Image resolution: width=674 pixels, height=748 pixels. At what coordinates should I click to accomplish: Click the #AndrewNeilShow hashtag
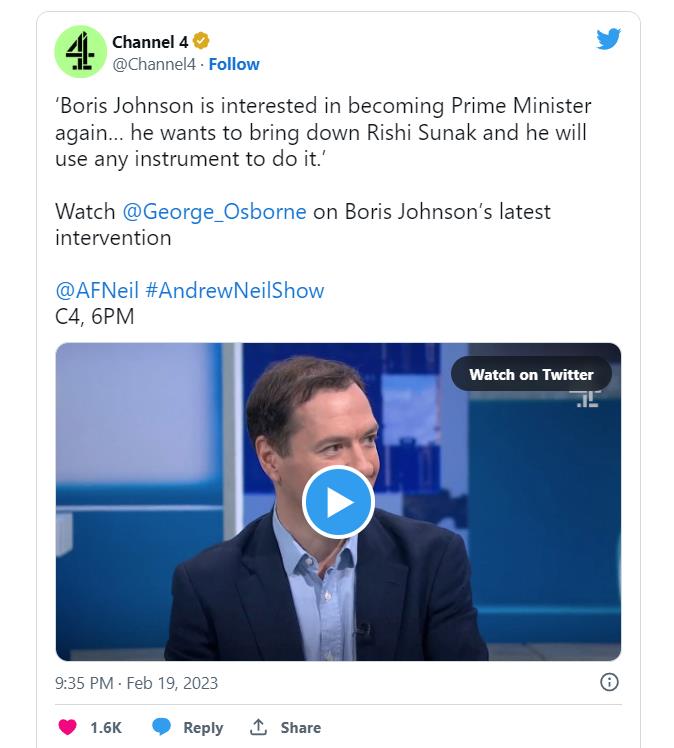(234, 291)
